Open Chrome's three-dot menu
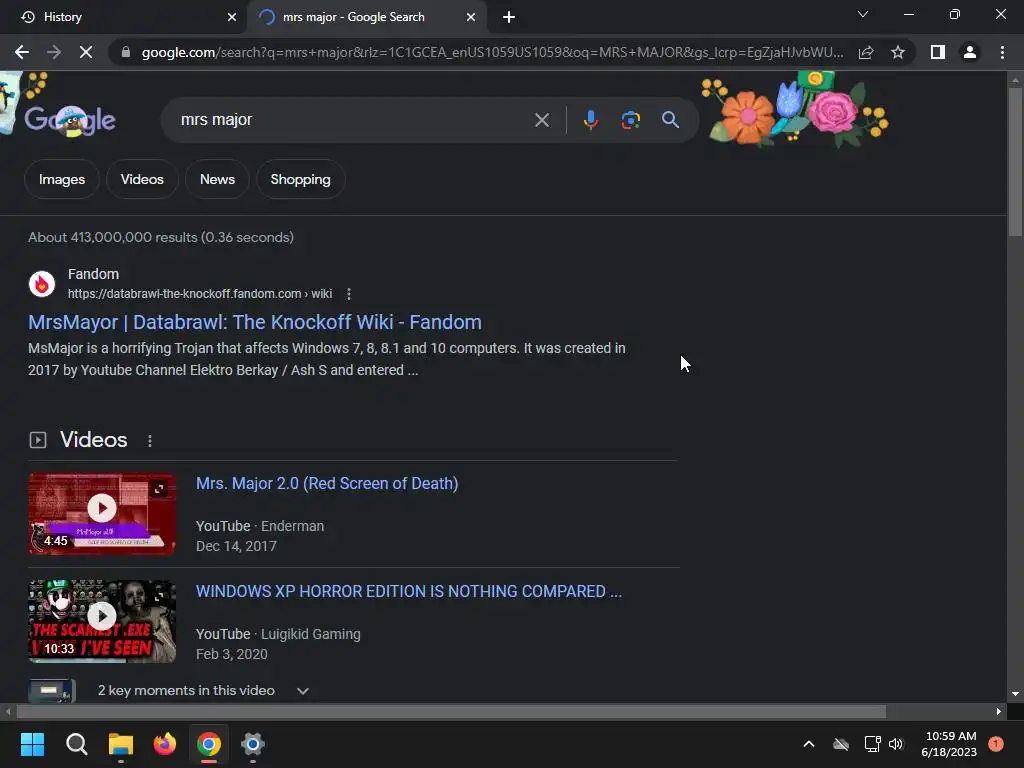The height and width of the screenshot is (768, 1024). tap(1002, 52)
